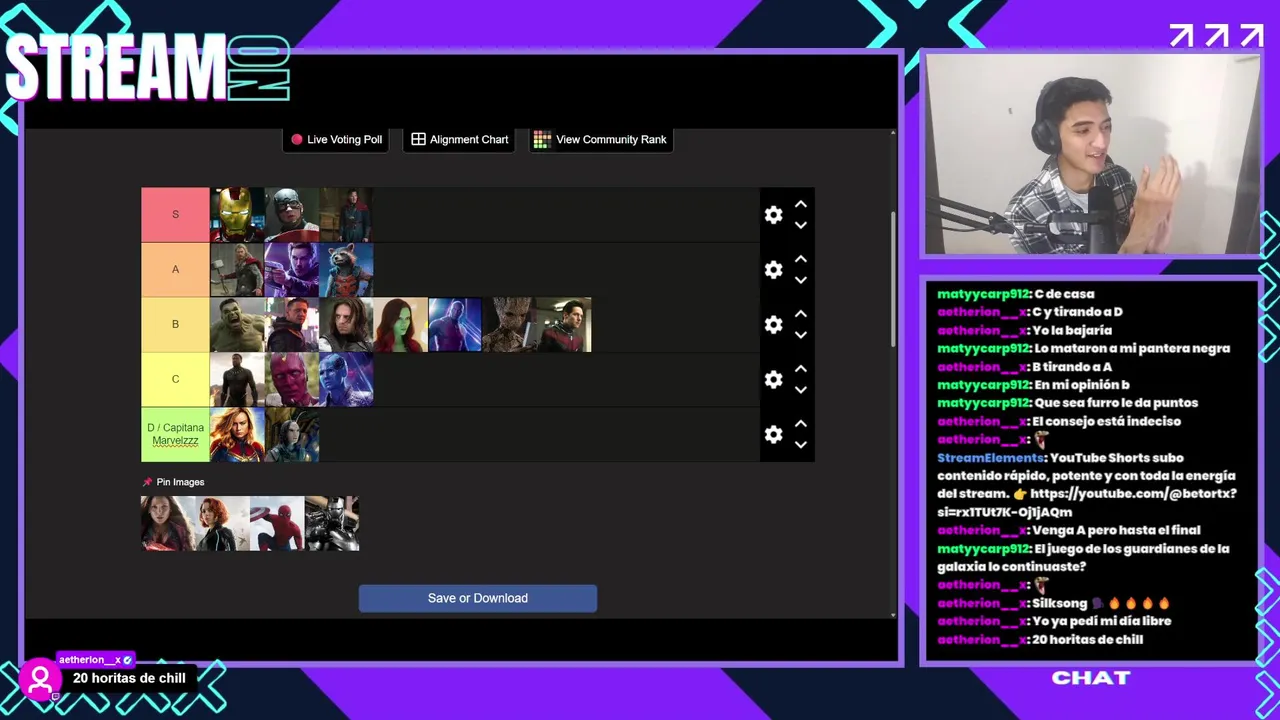Open the Alignment Chart view
The height and width of the screenshot is (720, 1280).
460,140
